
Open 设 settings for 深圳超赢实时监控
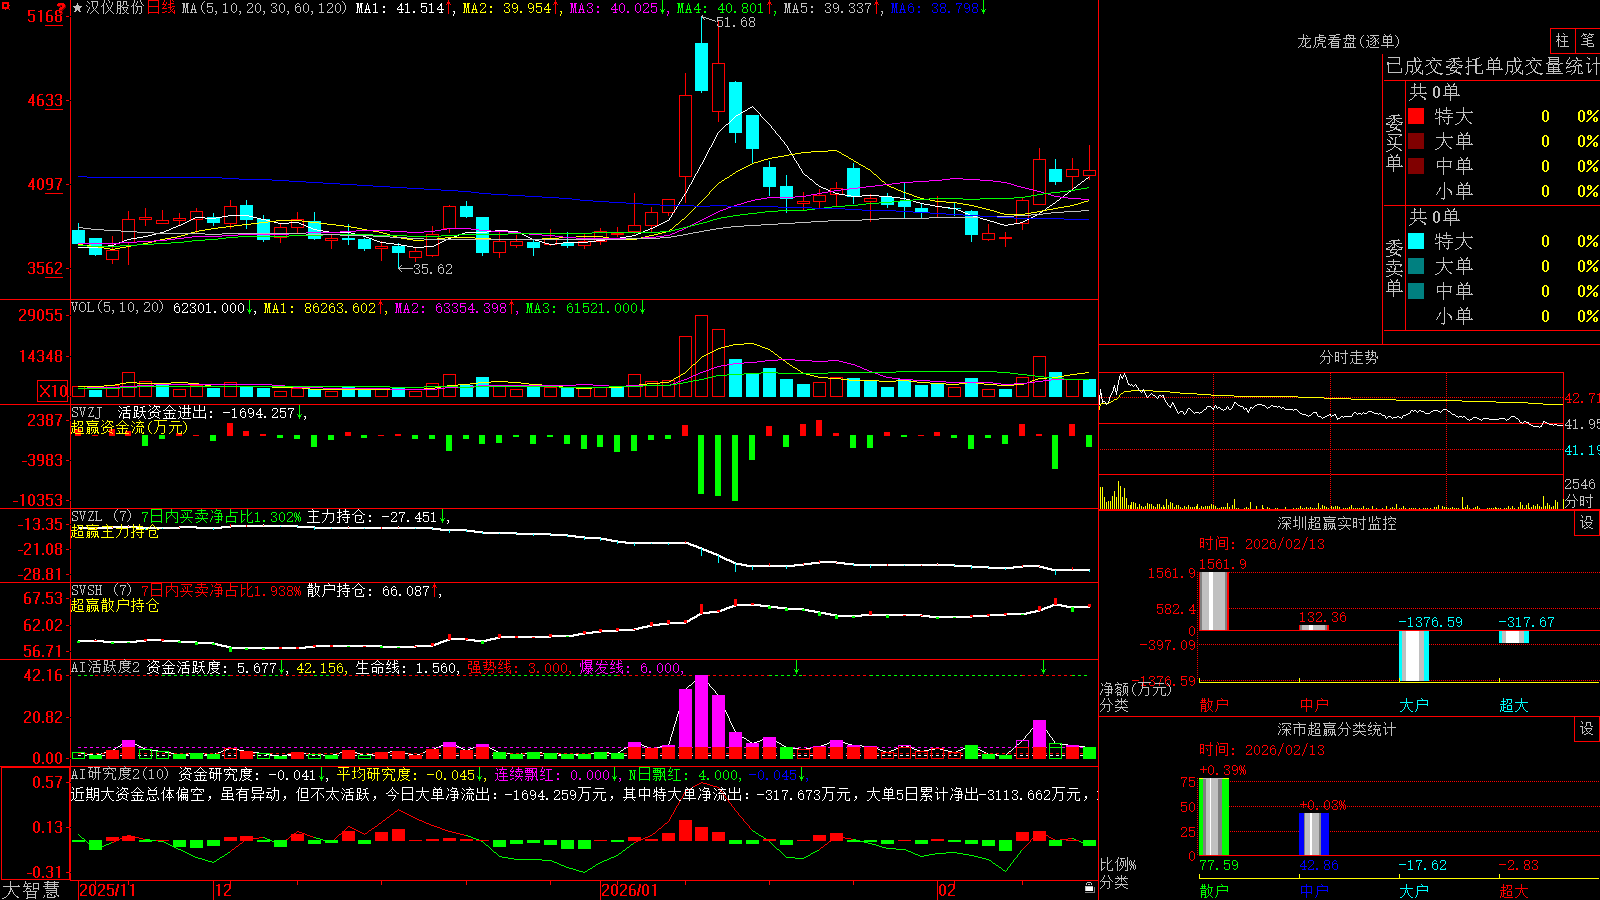click(x=1587, y=523)
